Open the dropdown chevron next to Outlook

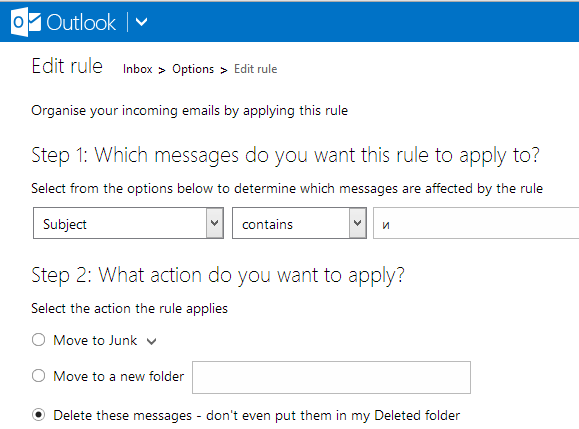141,22
